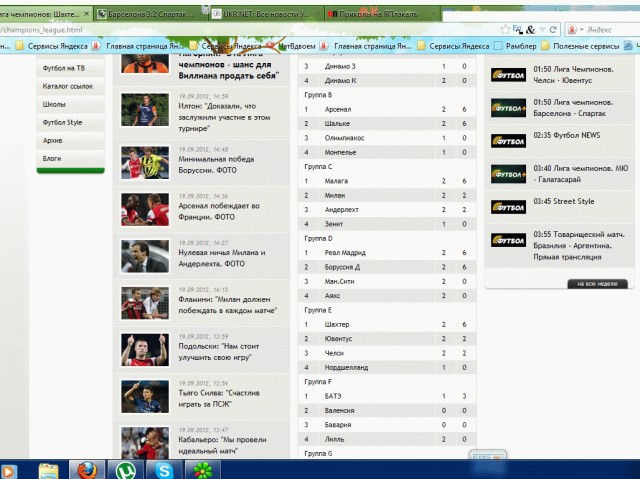Click the Футбол channel logo beside Челси - Ювентус

508,75
